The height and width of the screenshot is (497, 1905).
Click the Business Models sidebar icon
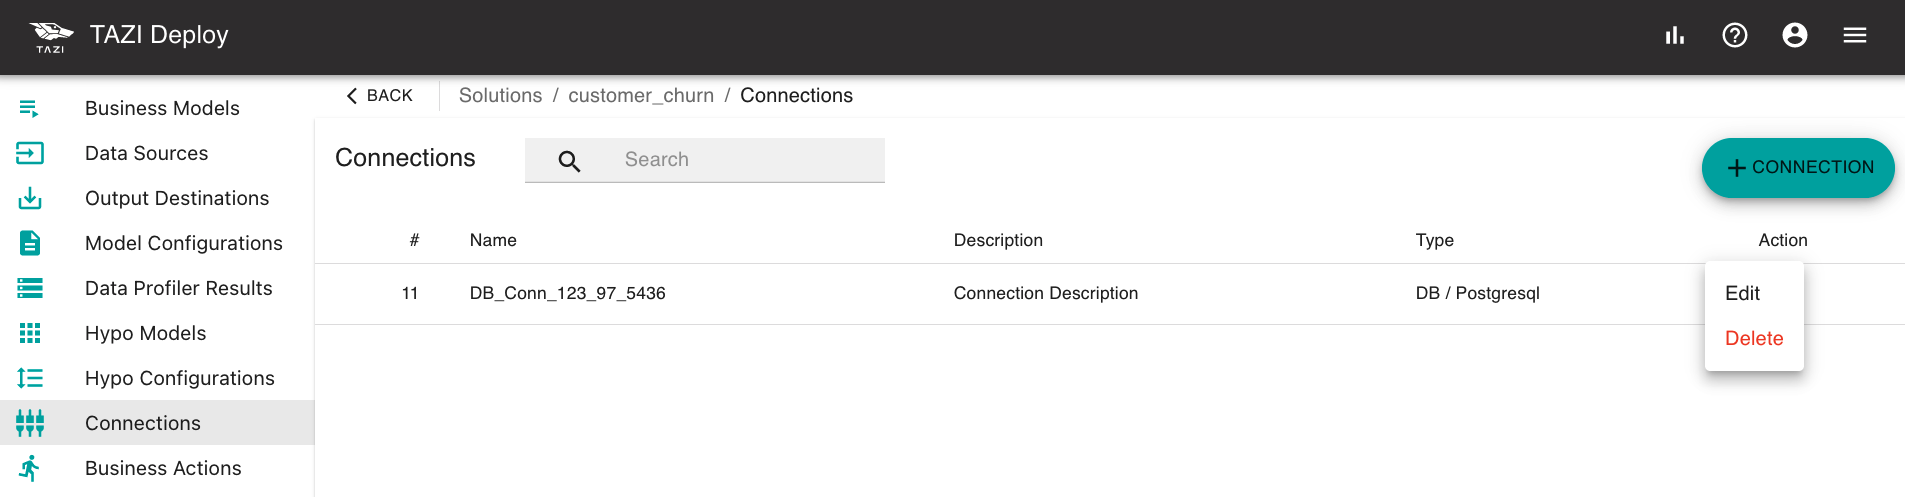pos(29,108)
